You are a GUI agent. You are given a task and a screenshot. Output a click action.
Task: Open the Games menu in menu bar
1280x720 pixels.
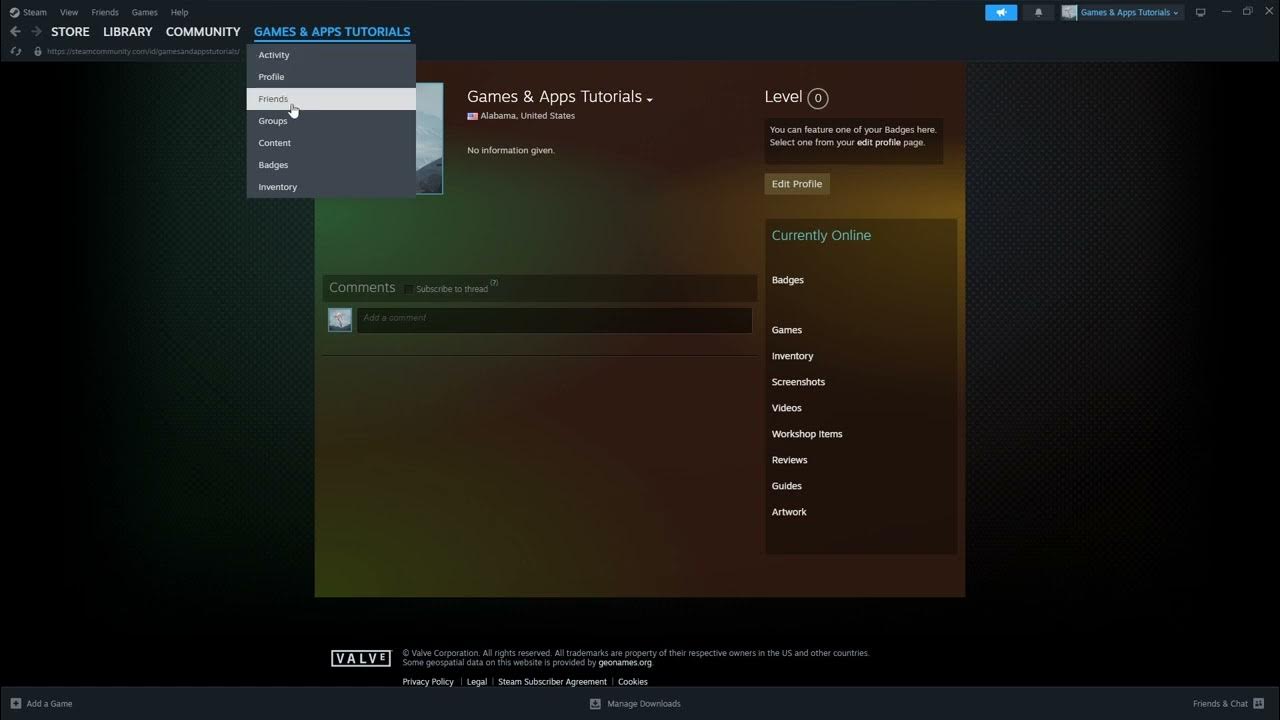pyautogui.click(x=145, y=12)
